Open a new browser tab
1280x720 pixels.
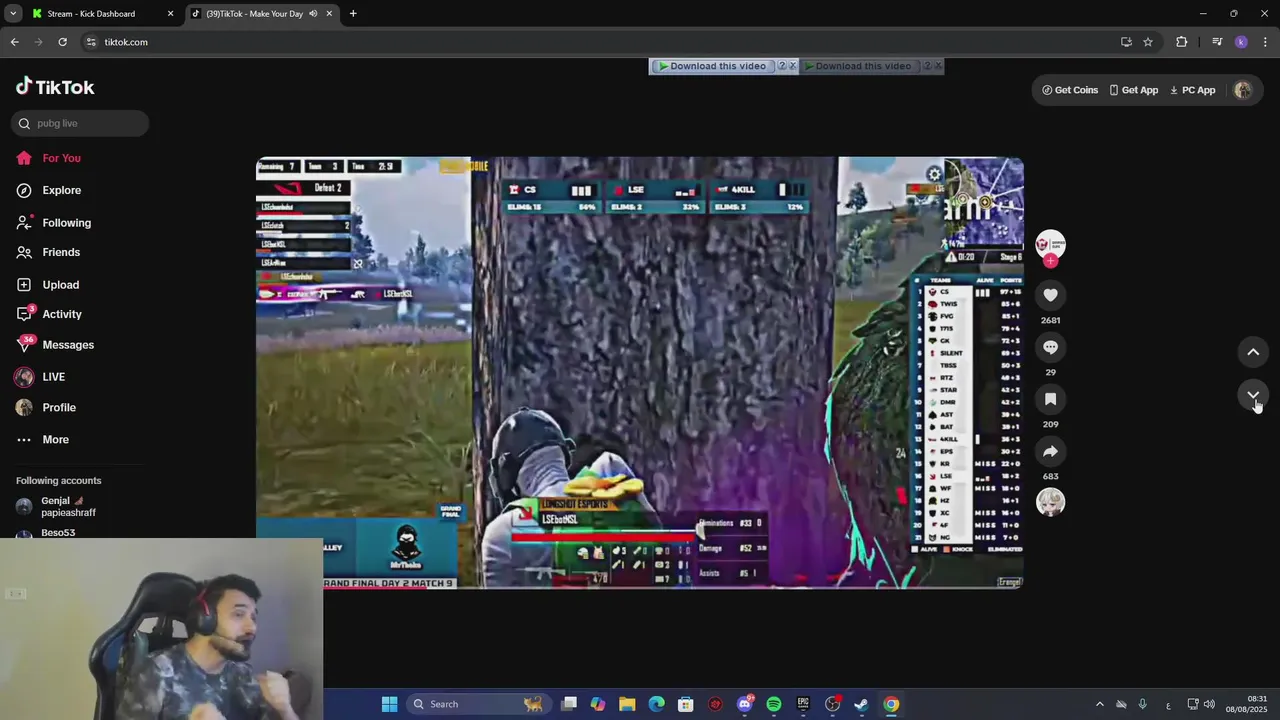[x=353, y=14]
